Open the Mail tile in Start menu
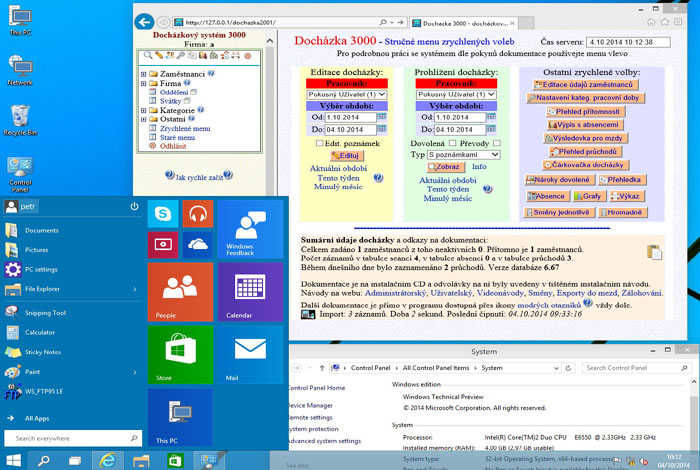The image size is (700, 470). (x=250, y=355)
